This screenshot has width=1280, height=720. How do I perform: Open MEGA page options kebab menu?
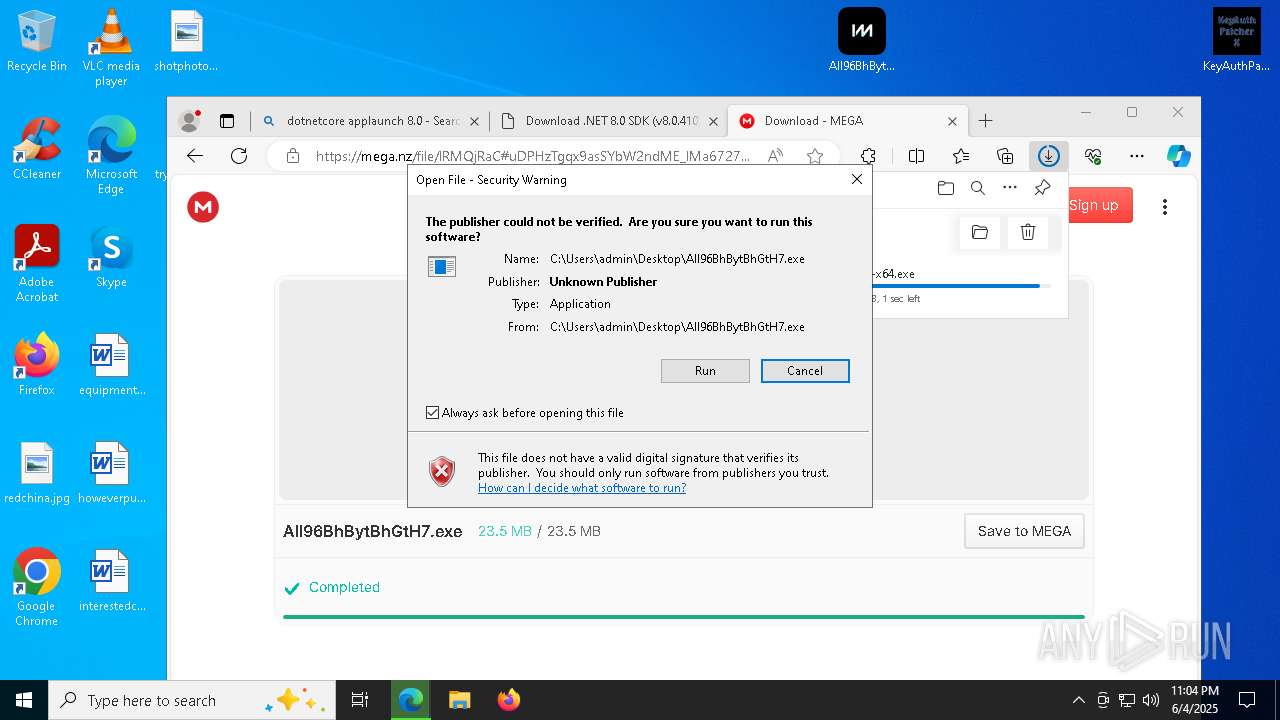(x=1164, y=207)
